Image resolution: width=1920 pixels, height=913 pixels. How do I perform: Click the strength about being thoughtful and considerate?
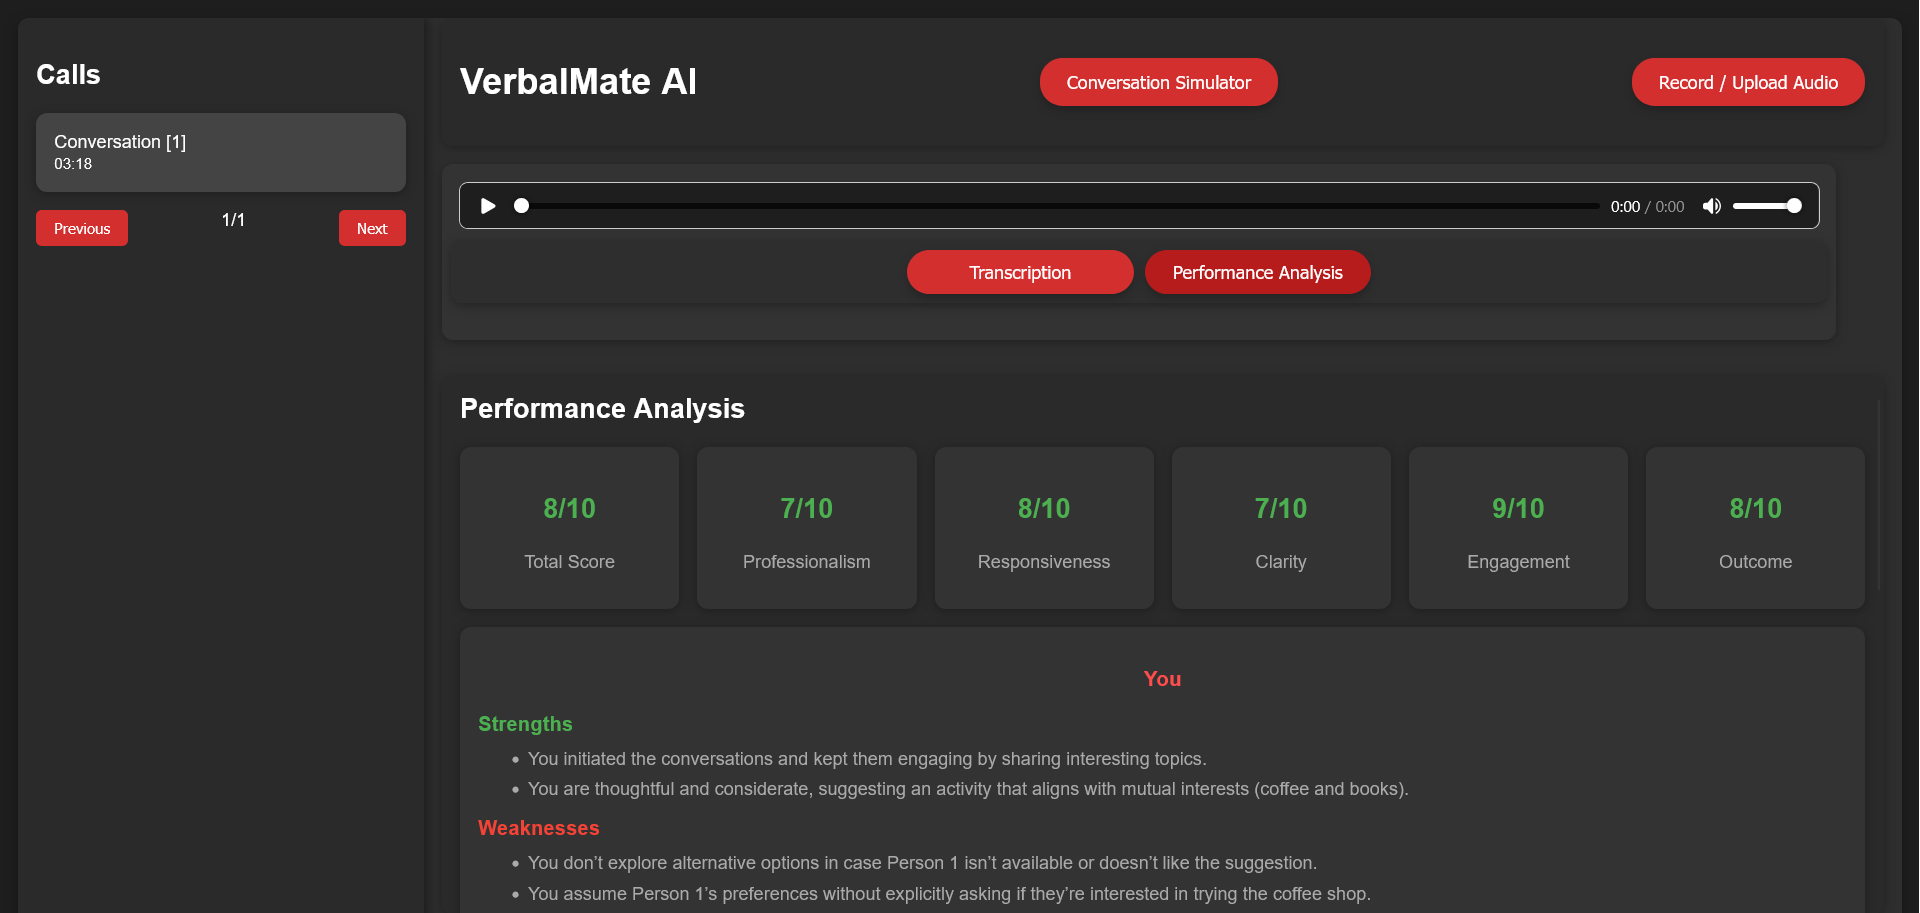(968, 789)
